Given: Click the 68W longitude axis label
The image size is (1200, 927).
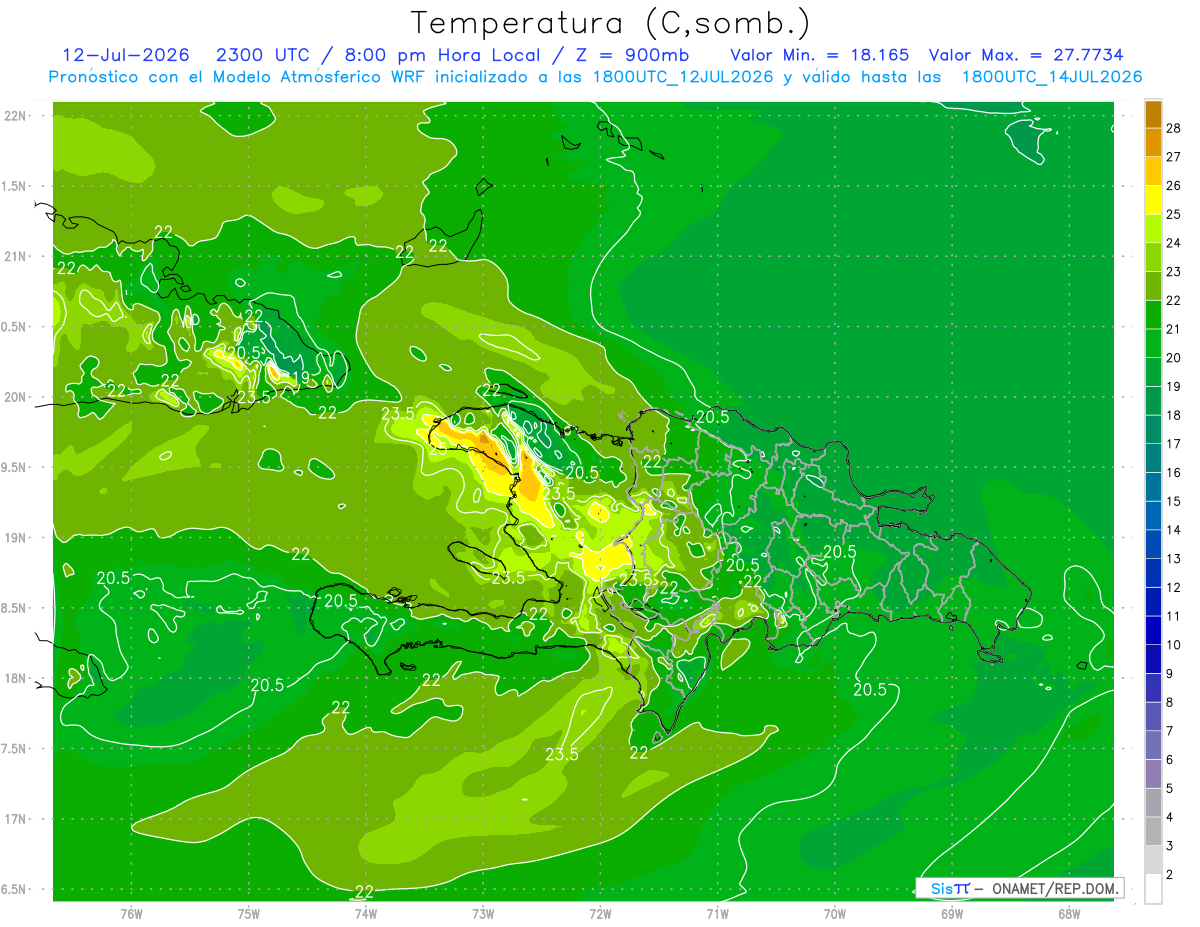Looking at the screenshot, I should coord(1068,913).
